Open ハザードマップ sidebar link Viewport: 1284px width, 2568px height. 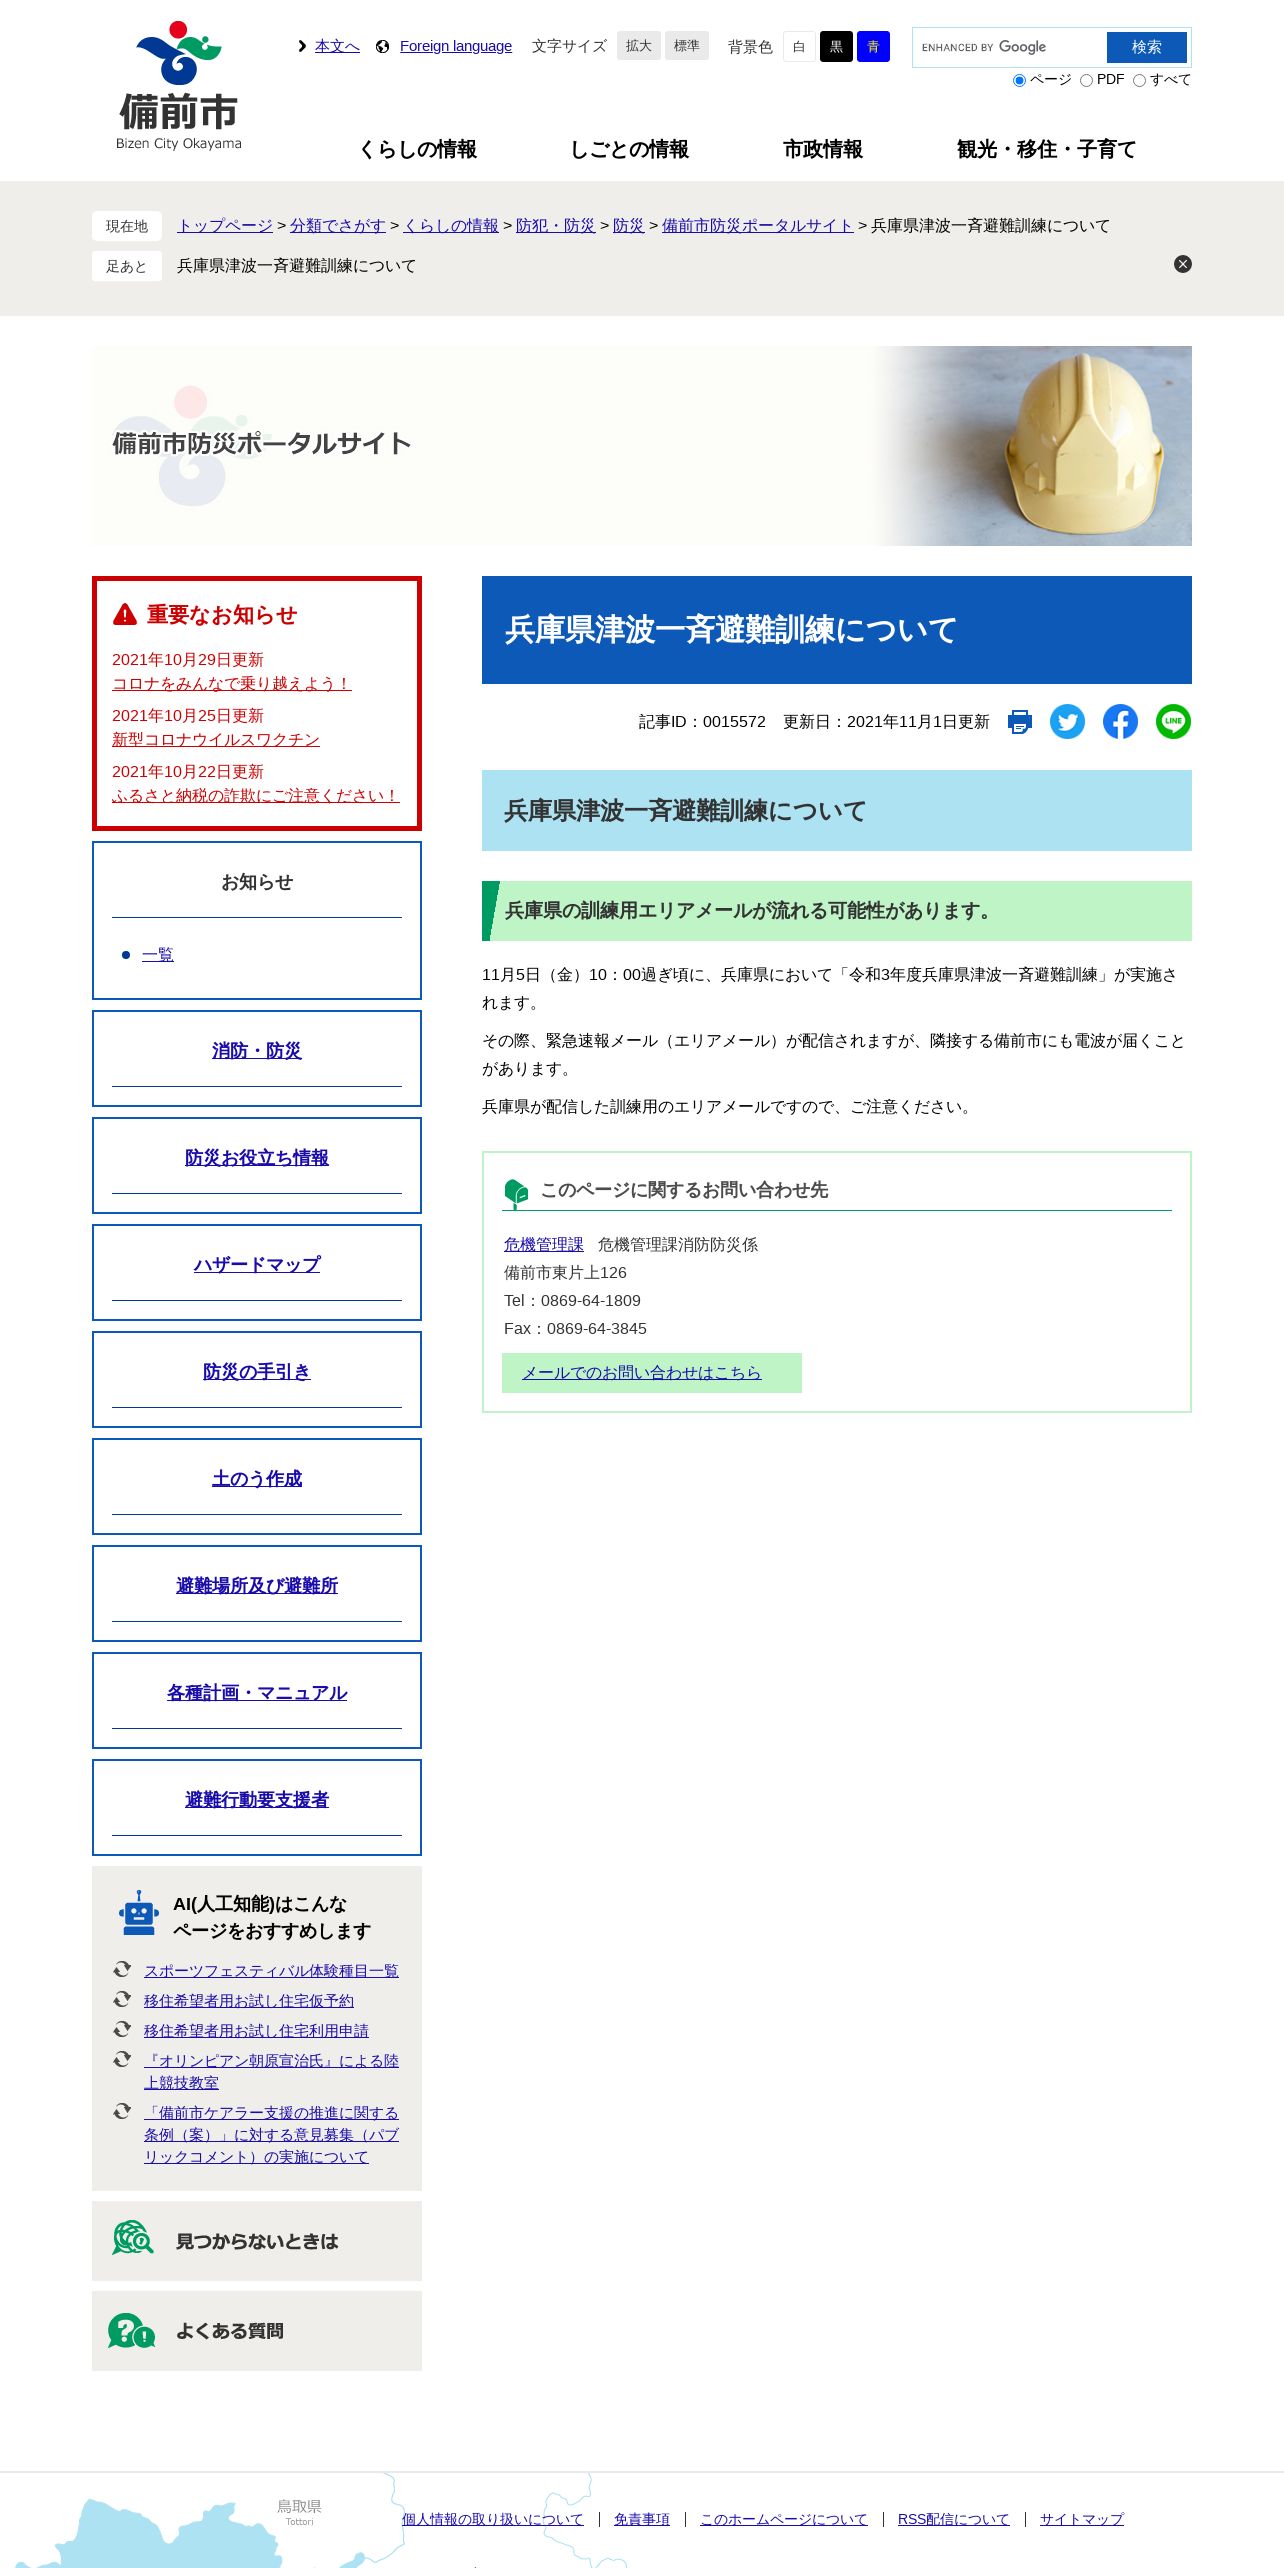tap(257, 1265)
